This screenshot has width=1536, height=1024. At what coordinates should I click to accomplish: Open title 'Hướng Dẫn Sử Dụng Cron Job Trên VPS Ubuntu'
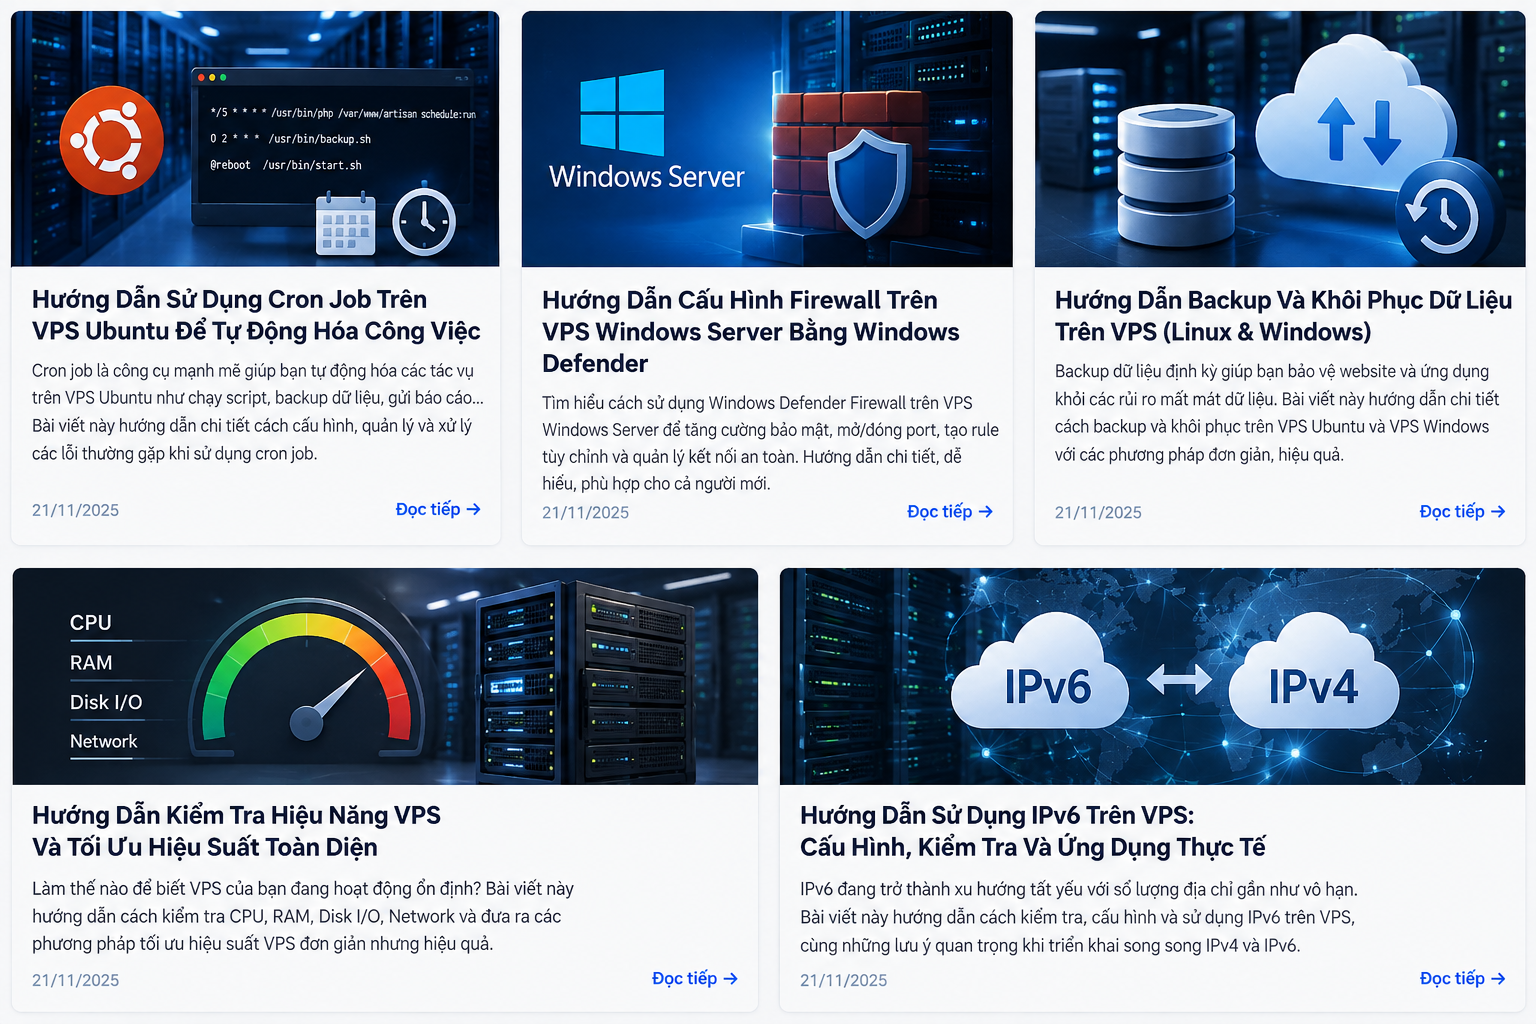(256, 315)
